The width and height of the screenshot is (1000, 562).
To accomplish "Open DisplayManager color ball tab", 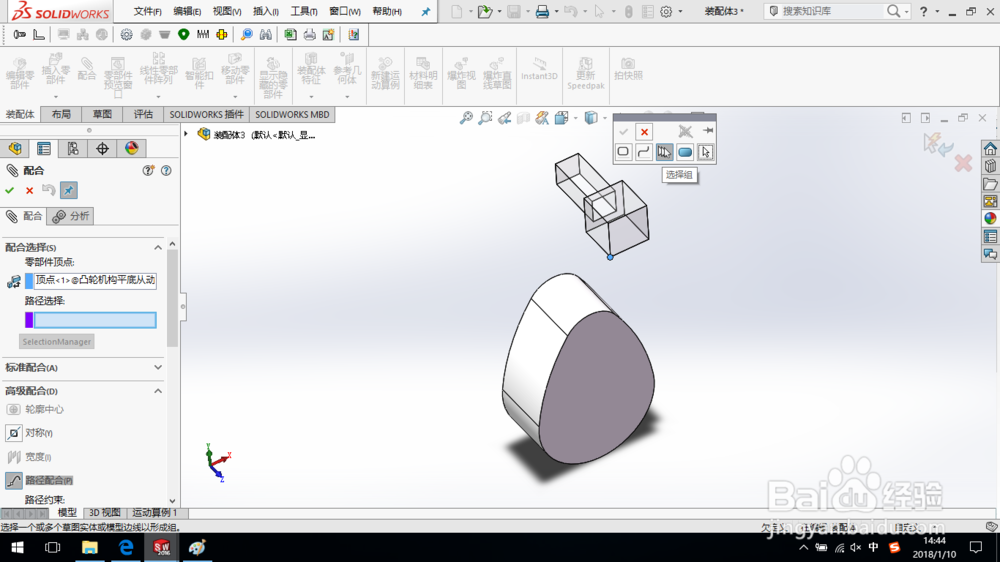I will point(131,149).
